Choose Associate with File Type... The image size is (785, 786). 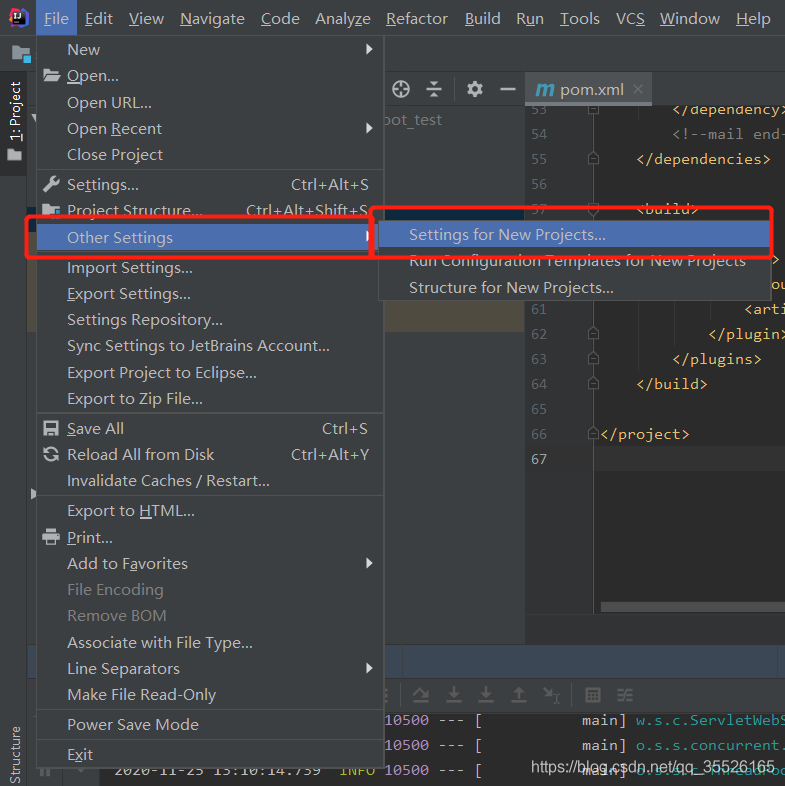pos(210,643)
